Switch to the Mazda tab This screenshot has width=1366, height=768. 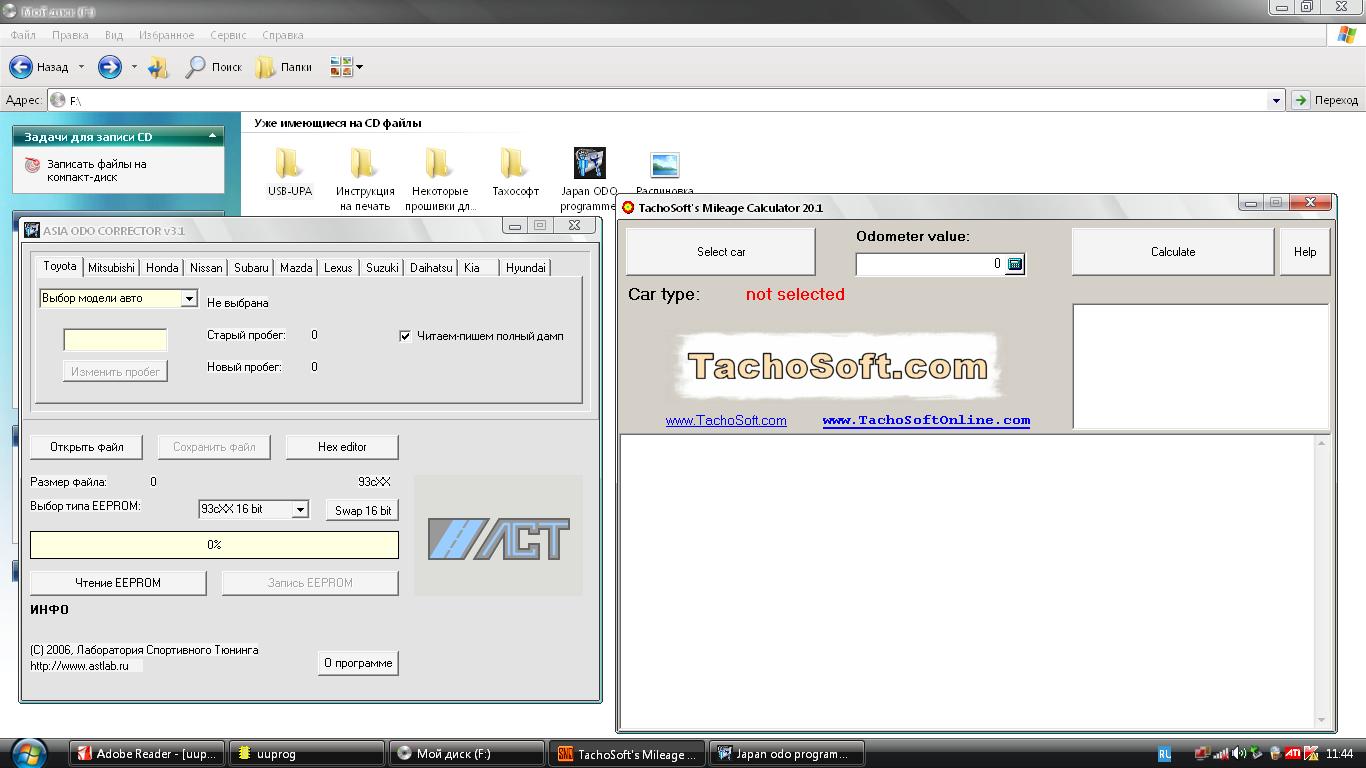click(x=296, y=267)
